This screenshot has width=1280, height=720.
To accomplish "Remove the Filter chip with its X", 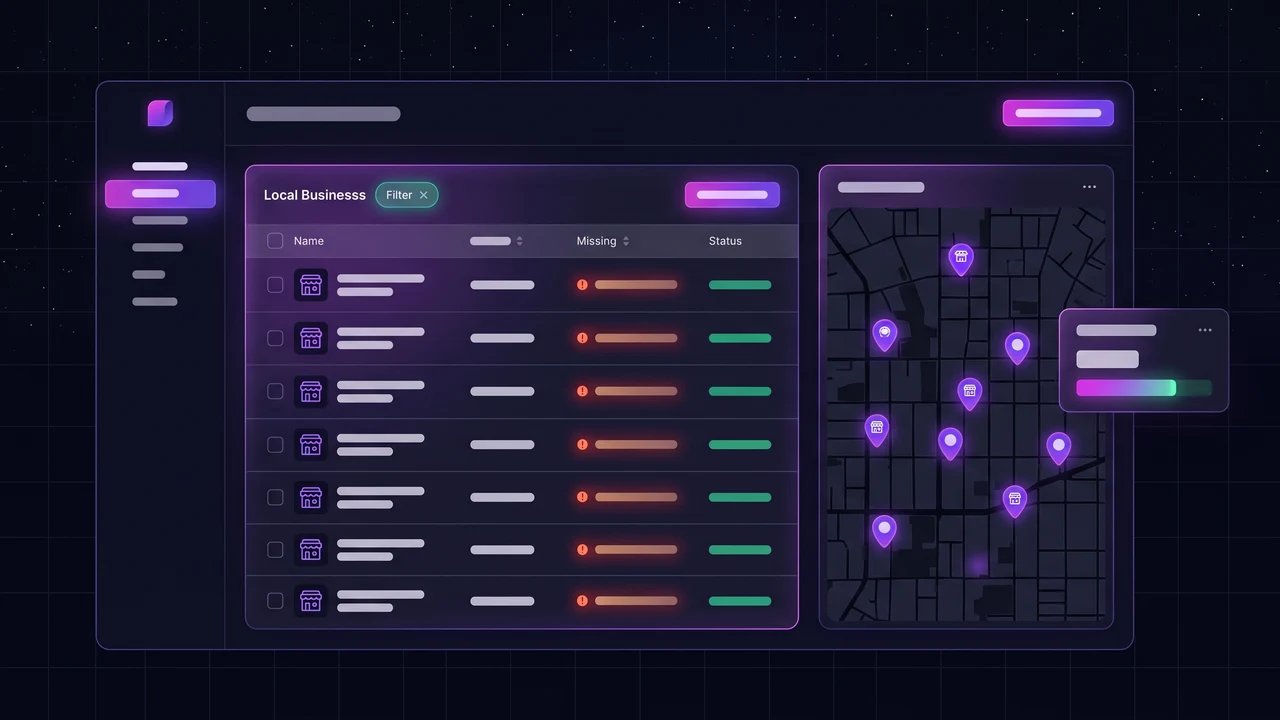I will tap(423, 195).
